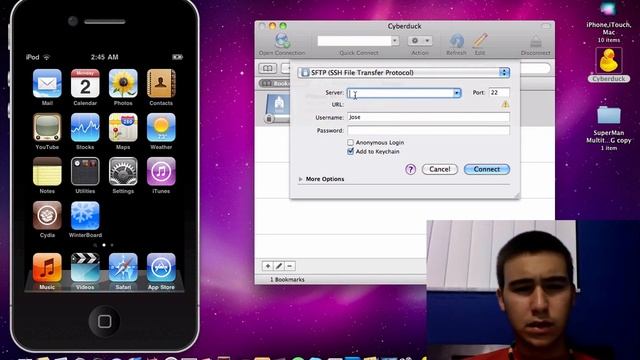Open the Action gear dropdown menu

(x=420, y=41)
